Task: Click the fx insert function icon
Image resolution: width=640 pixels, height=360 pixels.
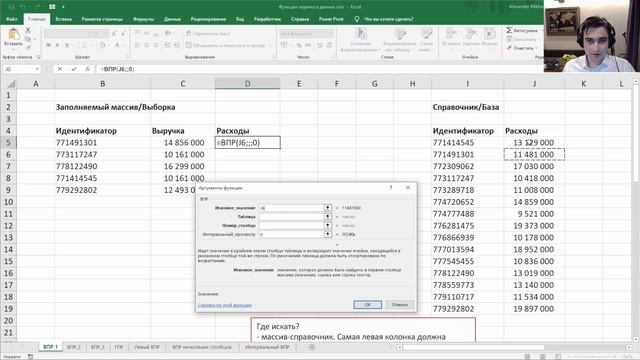Action: coord(87,69)
